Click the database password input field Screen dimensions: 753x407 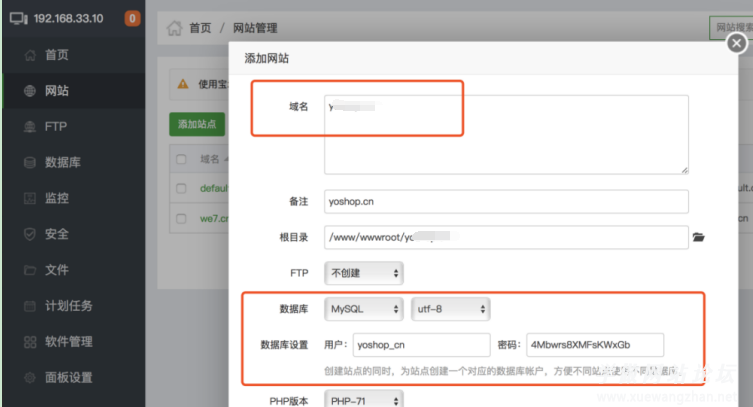point(594,344)
